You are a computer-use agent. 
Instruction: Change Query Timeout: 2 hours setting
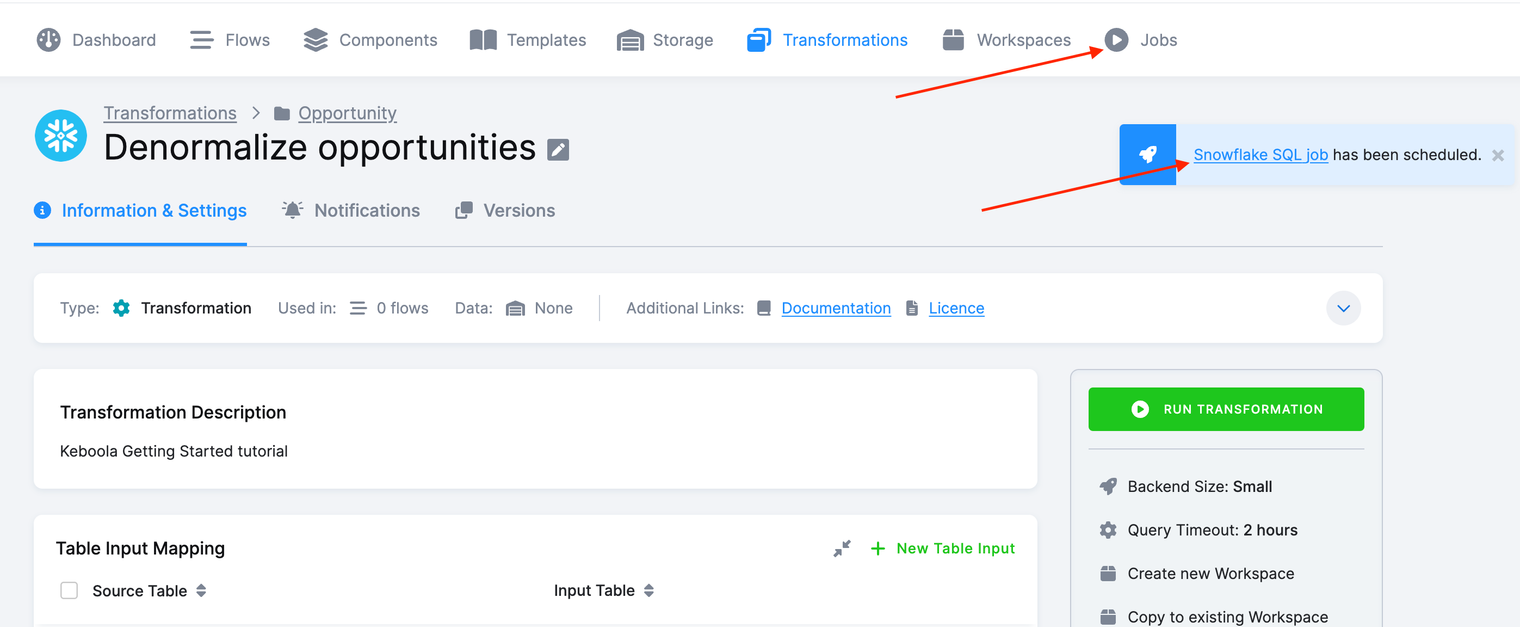click(1213, 530)
